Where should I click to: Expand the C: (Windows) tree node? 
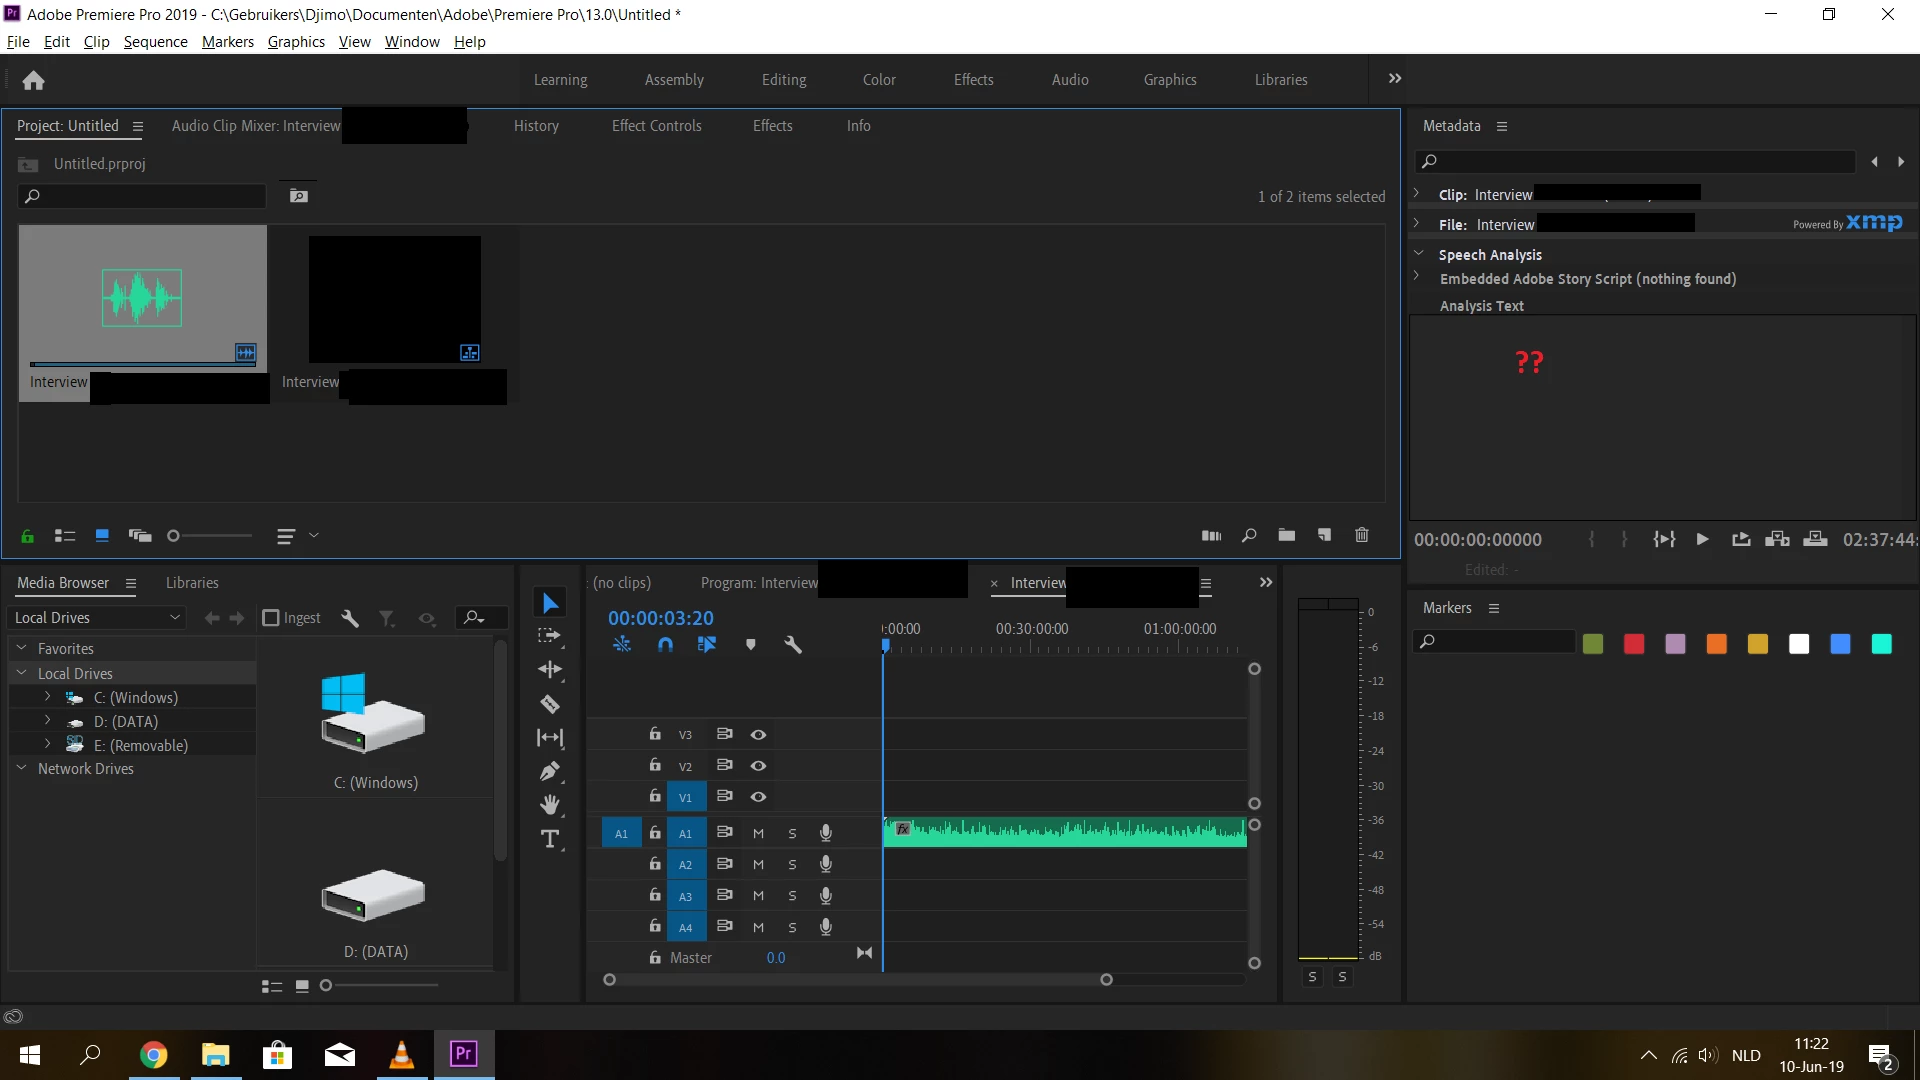click(47, 697)
